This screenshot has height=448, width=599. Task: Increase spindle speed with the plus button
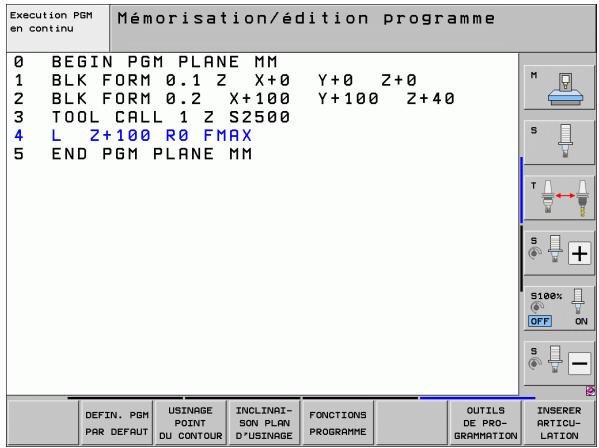[x=579, y=253]
